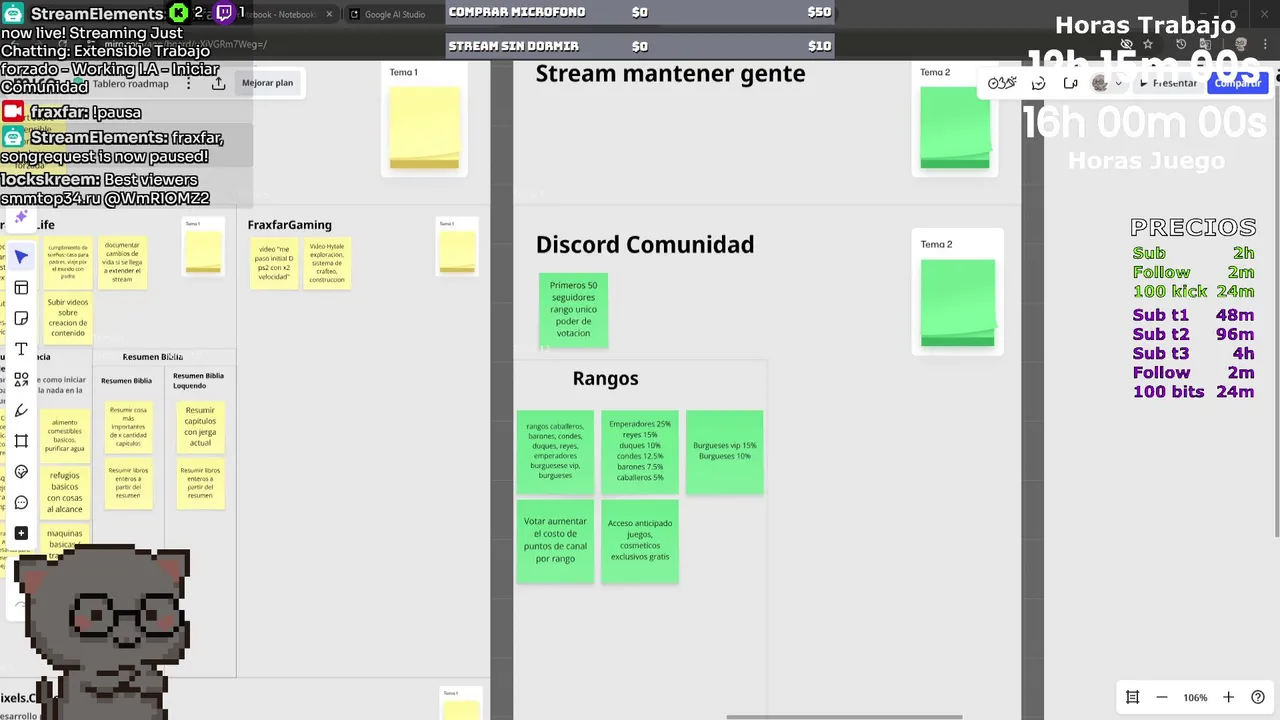Zoom out with minus button
Screen dimensions: 1280x720
tap(1161, 697)
